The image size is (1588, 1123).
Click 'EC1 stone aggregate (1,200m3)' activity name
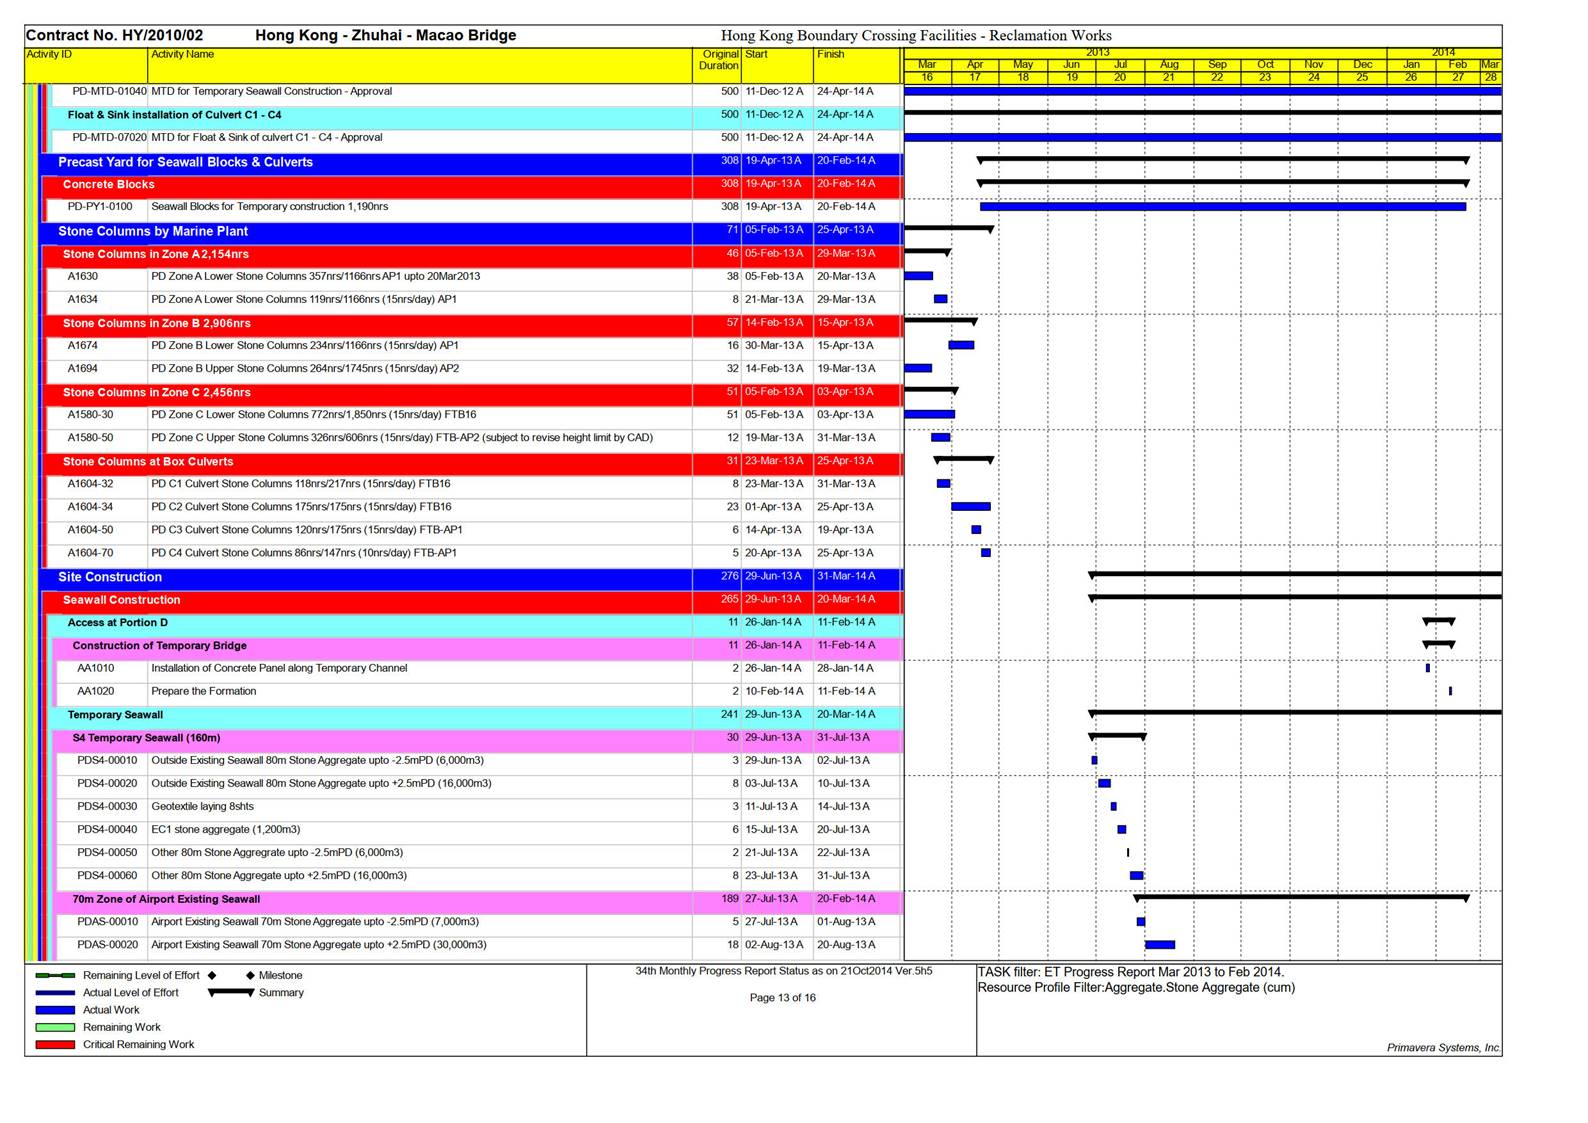(x=226, y=830)
